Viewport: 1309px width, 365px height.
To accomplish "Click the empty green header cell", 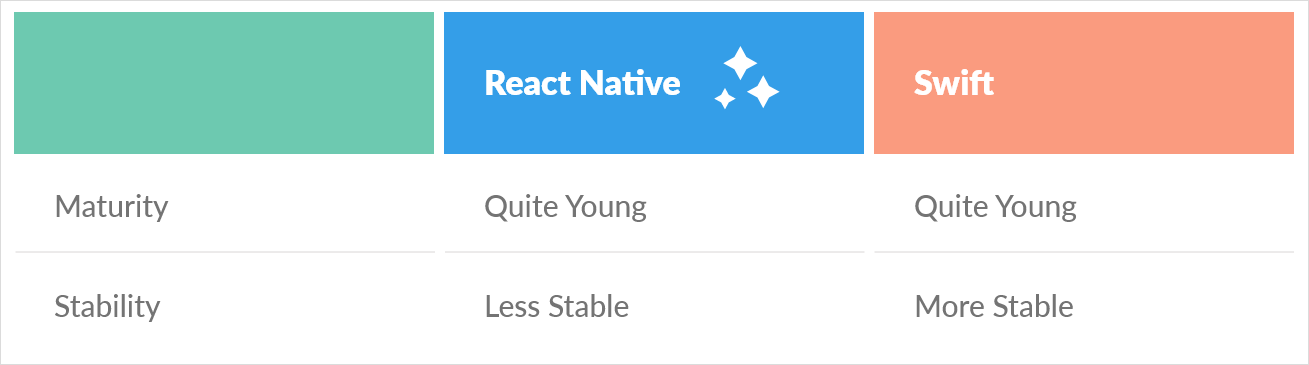I will (224, 83).
